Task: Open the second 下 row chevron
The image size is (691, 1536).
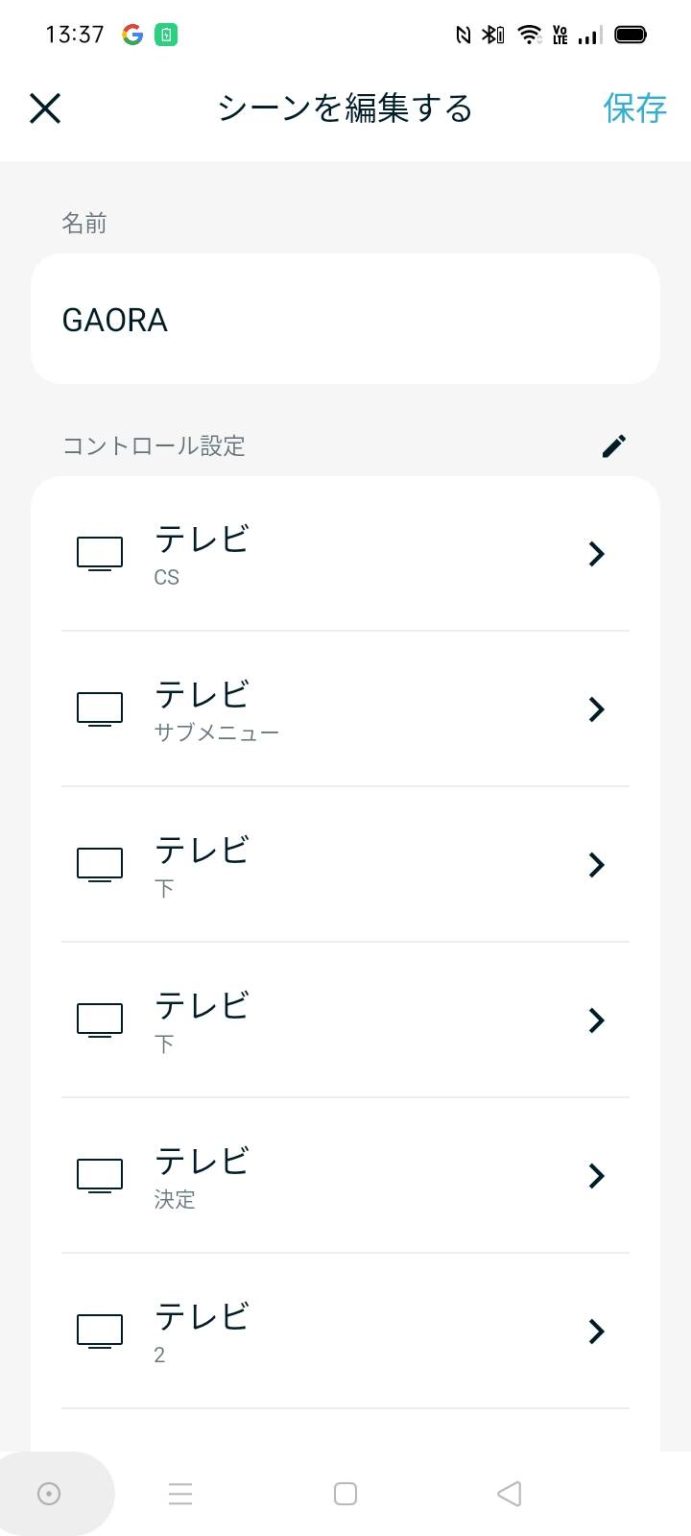Action: point(597,1020)
